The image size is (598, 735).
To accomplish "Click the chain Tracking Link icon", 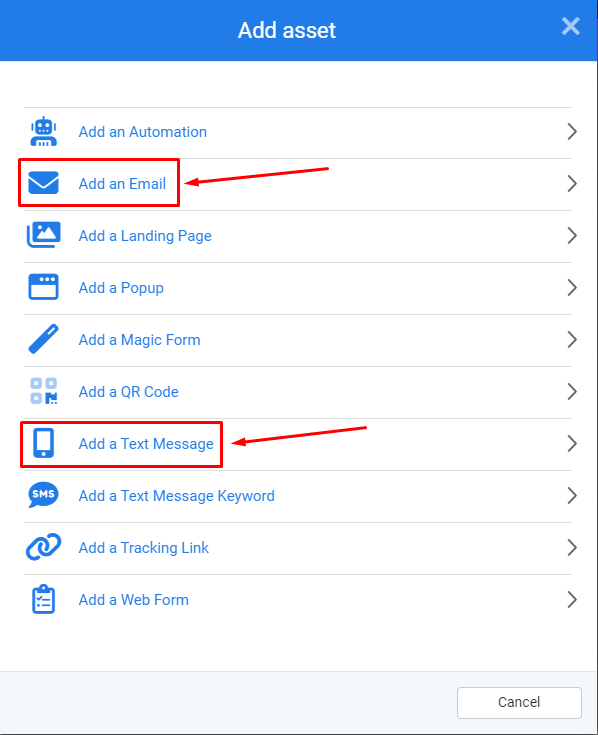I will coord(44,547).
